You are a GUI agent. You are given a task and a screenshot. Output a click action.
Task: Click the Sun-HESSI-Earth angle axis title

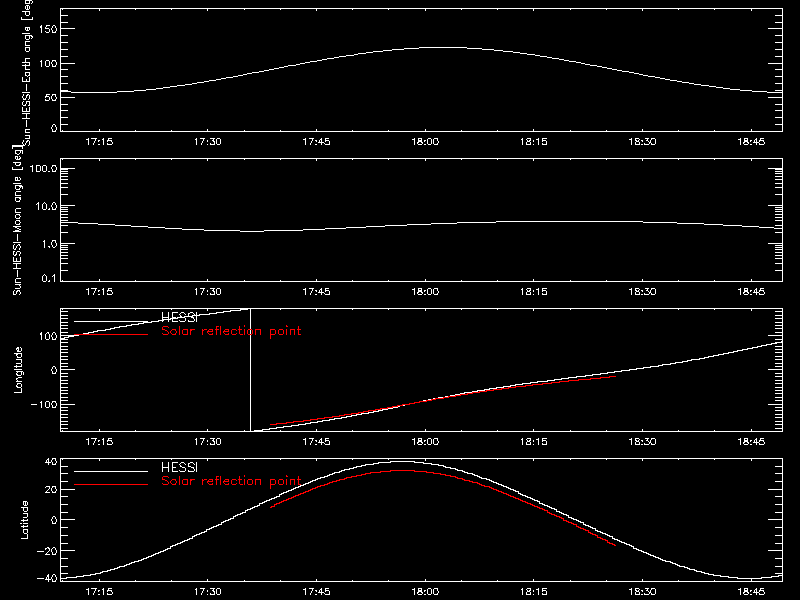tap(27, 73)
